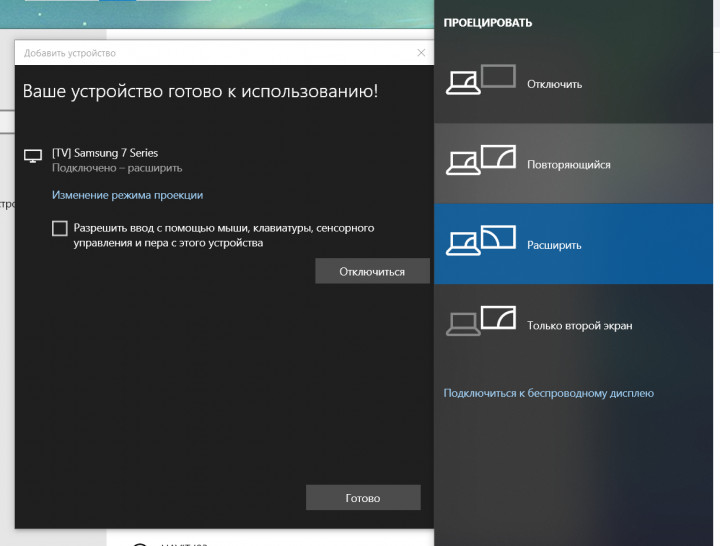
Task: Click the Подключено – расширить status text
Action: click(116, 168)
